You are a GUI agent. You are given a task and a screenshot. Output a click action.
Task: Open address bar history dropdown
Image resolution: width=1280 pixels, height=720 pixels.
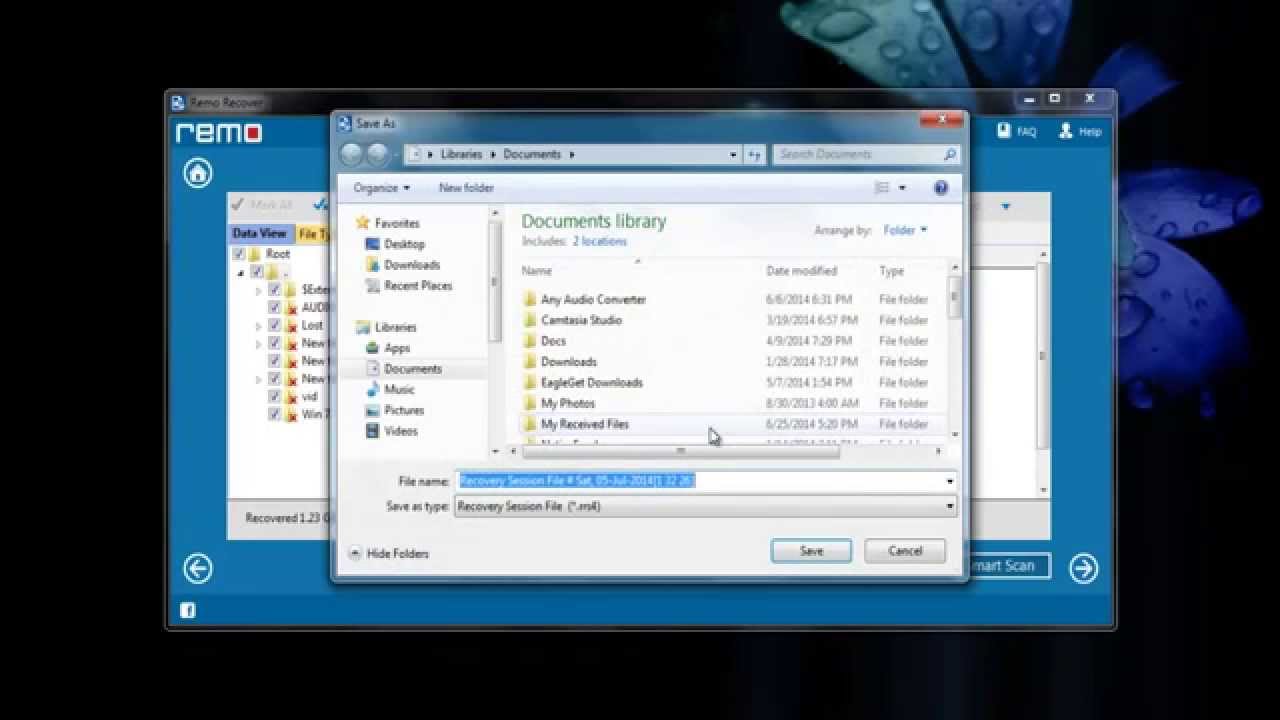pyautogui.click(x=733, y=154)
